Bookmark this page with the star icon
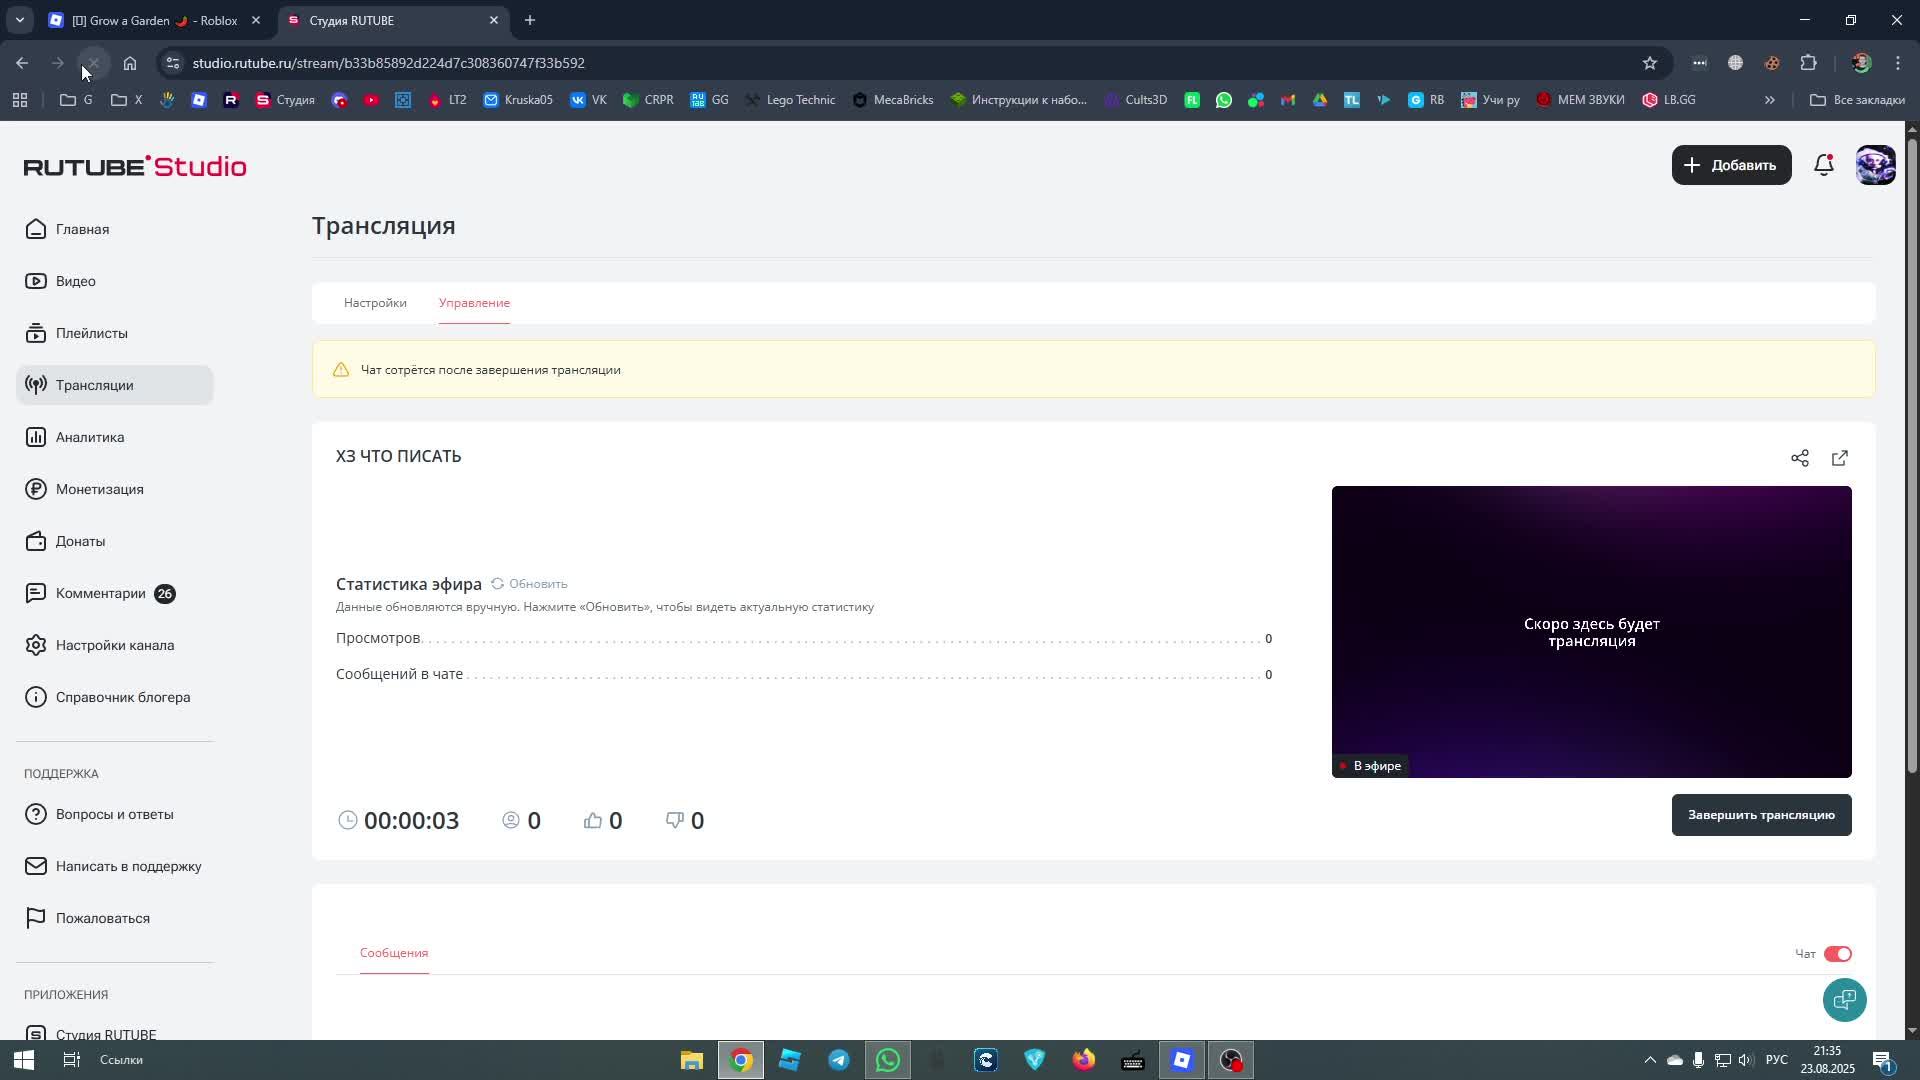The width and height of the screenshot is (1920, 1080). point(1650,63)
